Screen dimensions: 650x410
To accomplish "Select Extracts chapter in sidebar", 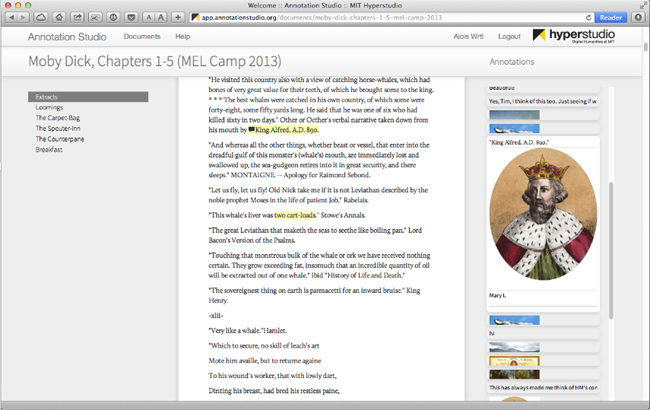I will click(88, 97).
